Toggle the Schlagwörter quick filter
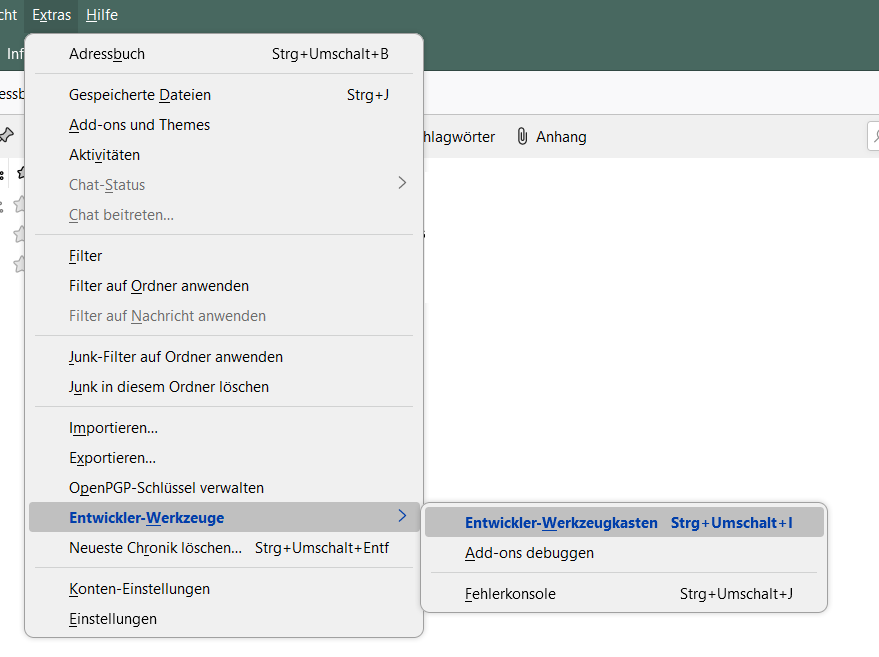Image resolution: width=879 pixels, height=657 pixels. (458, 136)
